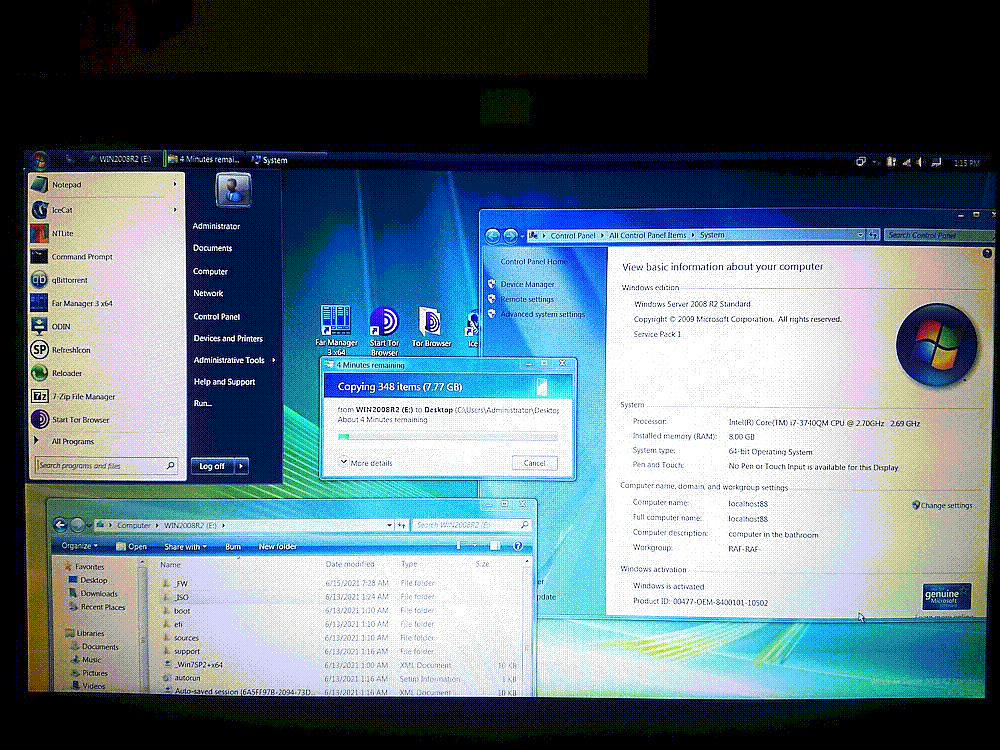
Task: Launch RefreshIcon from the Start menu
Action: click(x=105, y=350)
